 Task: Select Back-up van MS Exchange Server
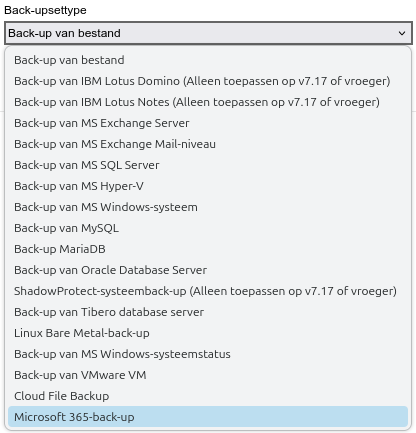click(x=208, y=123)
